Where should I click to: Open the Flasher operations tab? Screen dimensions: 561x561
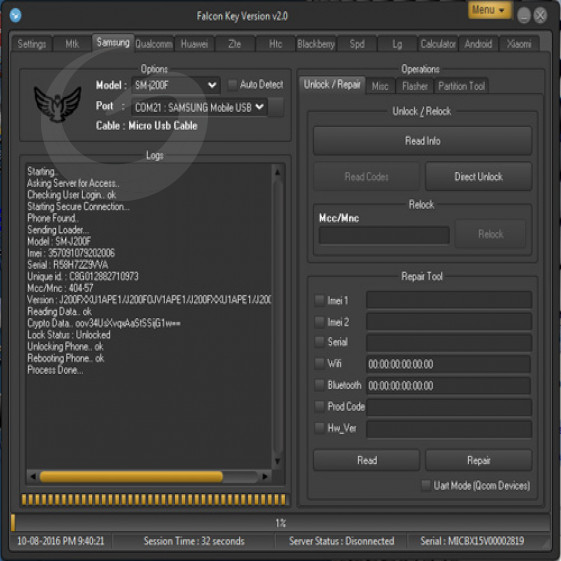point(415,86)
